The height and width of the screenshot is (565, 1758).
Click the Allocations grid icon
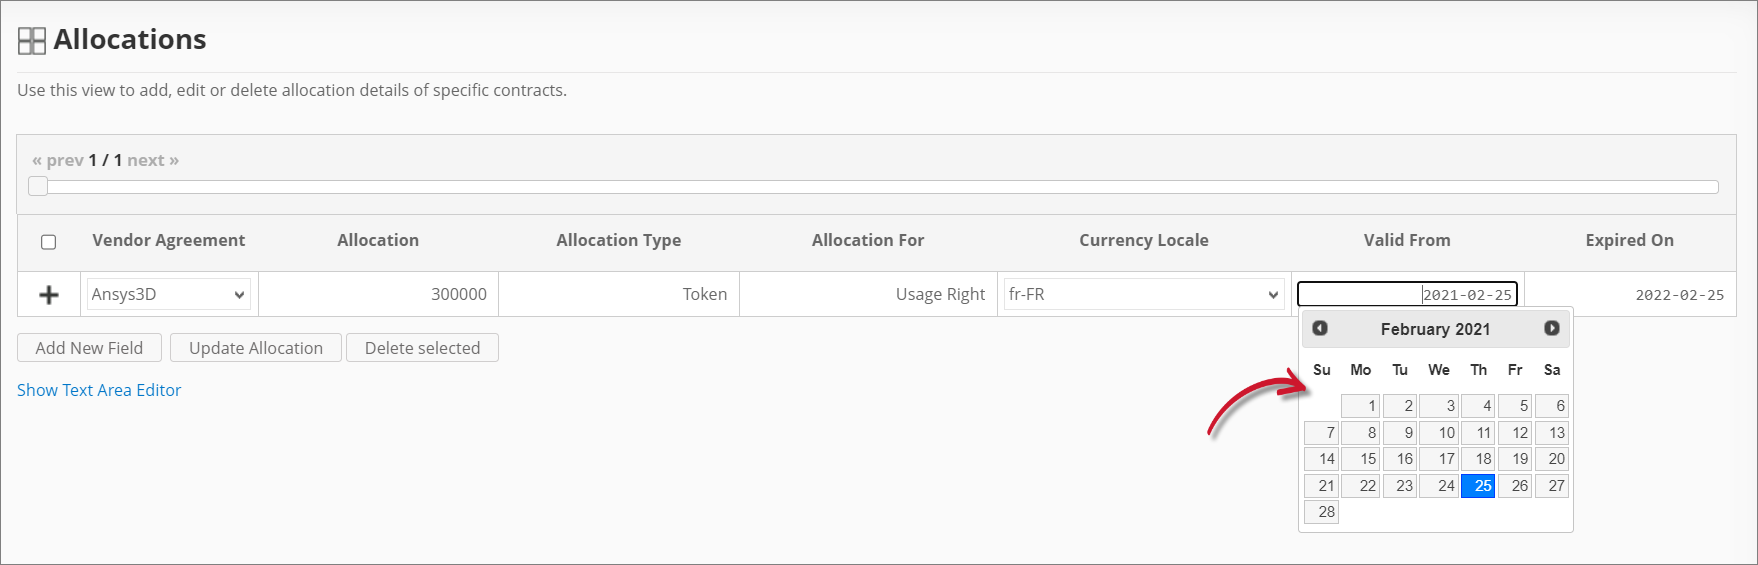32,41
